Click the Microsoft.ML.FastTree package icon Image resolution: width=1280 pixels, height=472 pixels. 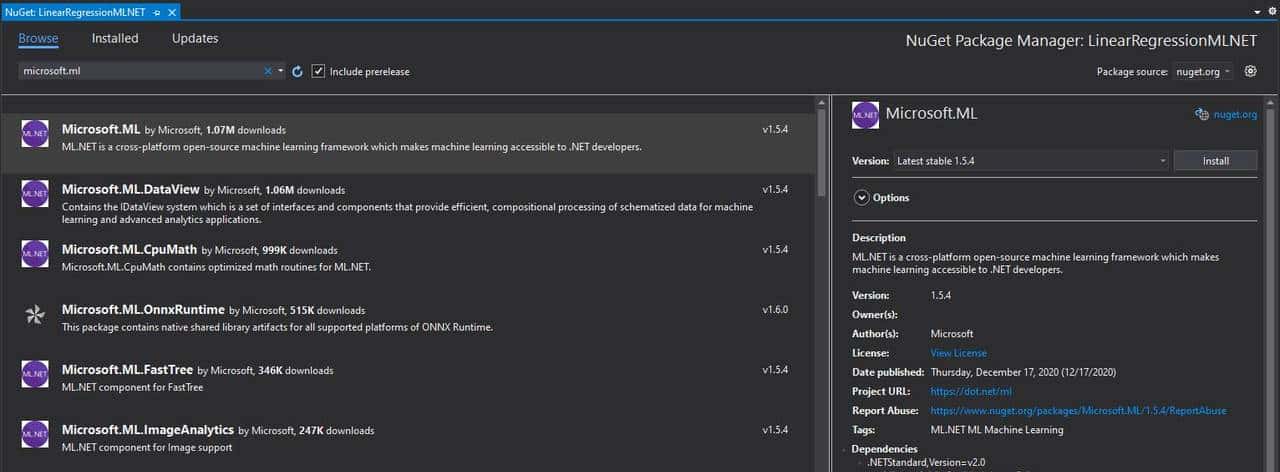pos(35,373)
